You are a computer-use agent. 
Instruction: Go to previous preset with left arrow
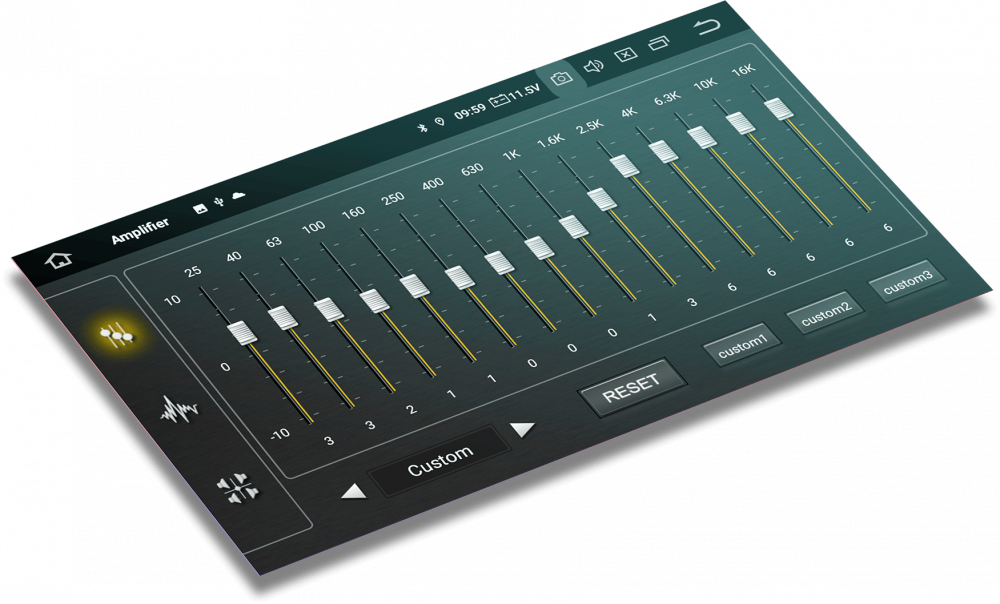(x=353, y=491)
